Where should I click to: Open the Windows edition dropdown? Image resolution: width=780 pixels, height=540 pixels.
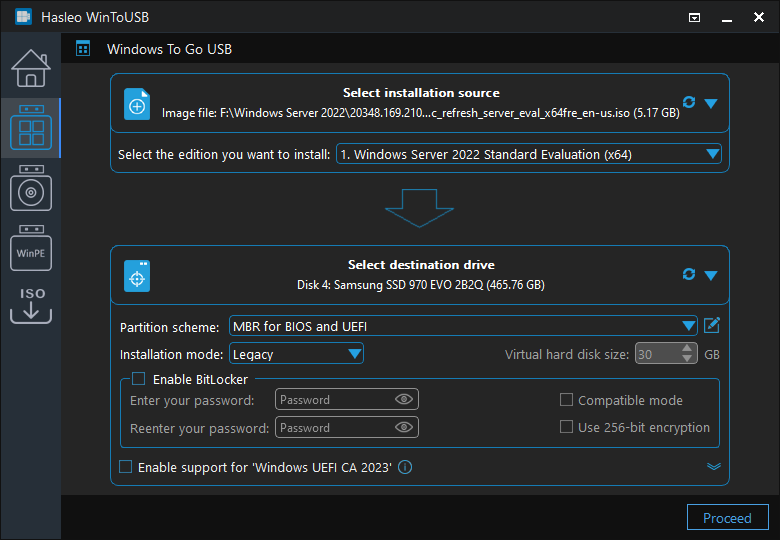click(x=529, y=154)
